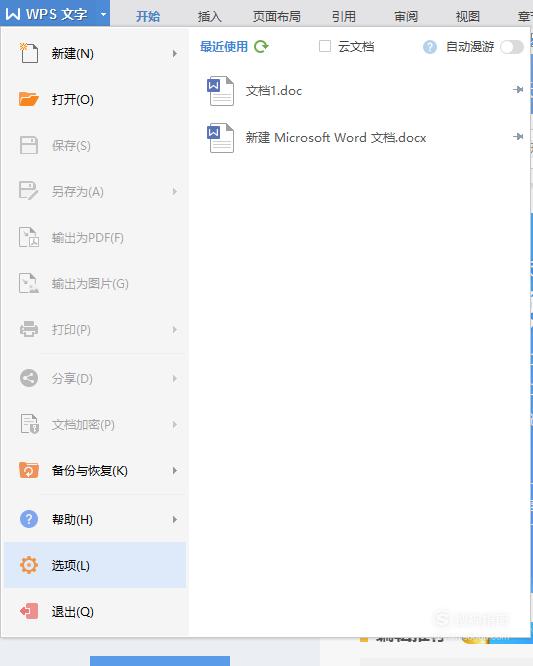533x666 pixels.
Task: Pin 文档1.doc to the recent list
Action: tap(518, 90)
